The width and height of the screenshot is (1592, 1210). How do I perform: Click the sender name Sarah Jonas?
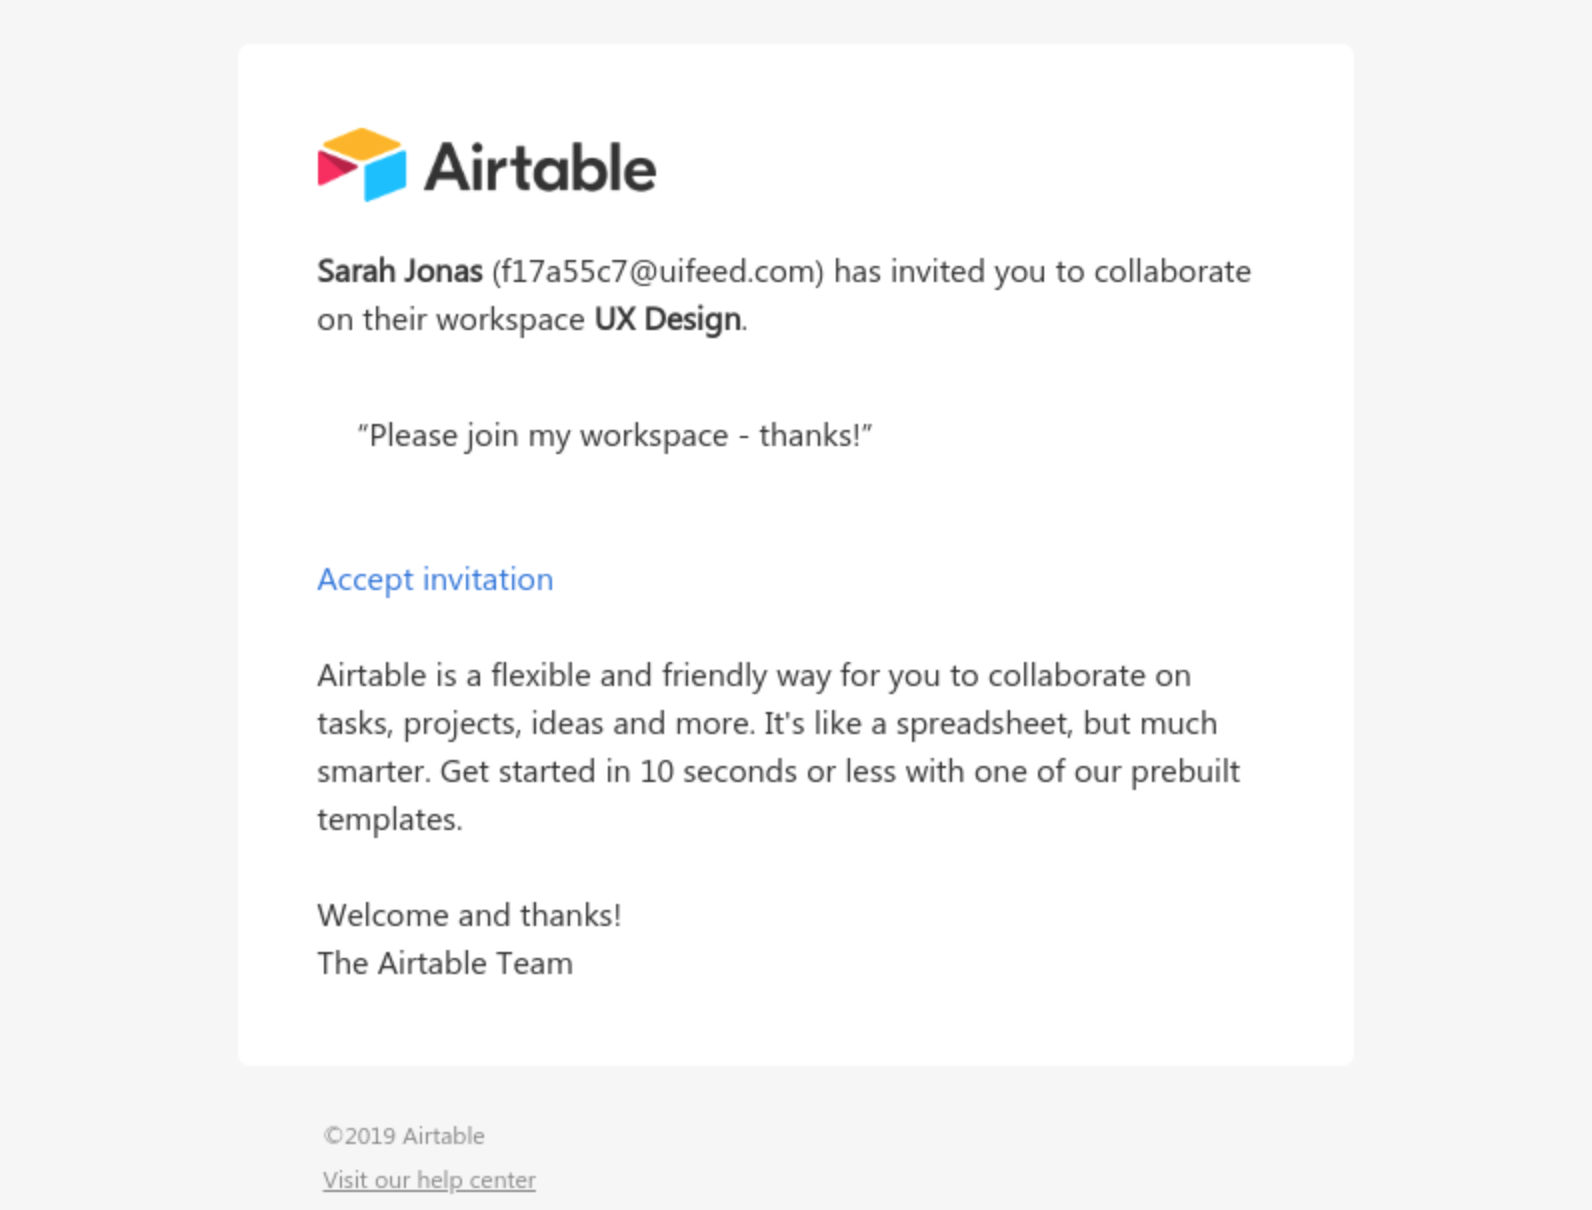coord(400,271)
